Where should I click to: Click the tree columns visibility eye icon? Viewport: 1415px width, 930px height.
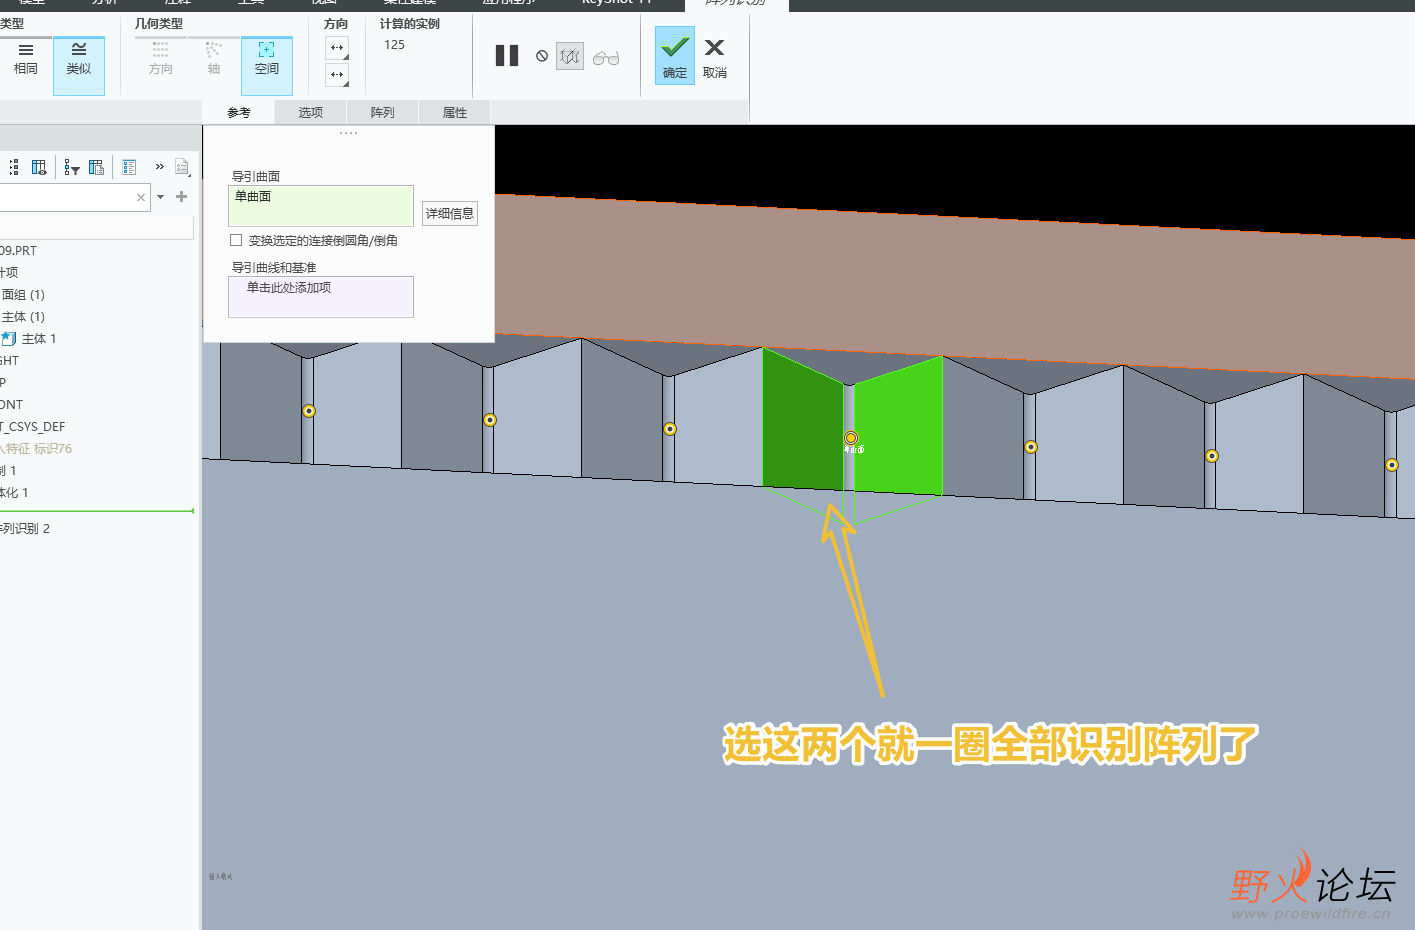(39, 167)
